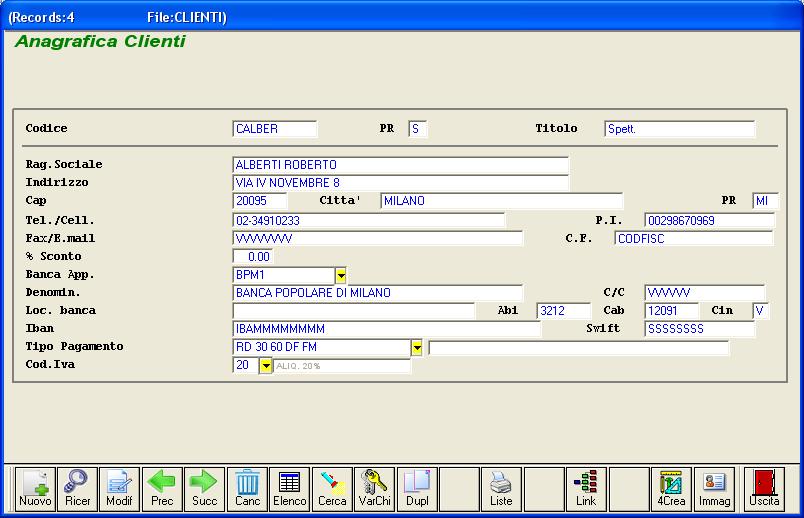Duplicate the record with Dupl
Image resolution: width=804 pixels, height=518 pixels.
(417, 489)
